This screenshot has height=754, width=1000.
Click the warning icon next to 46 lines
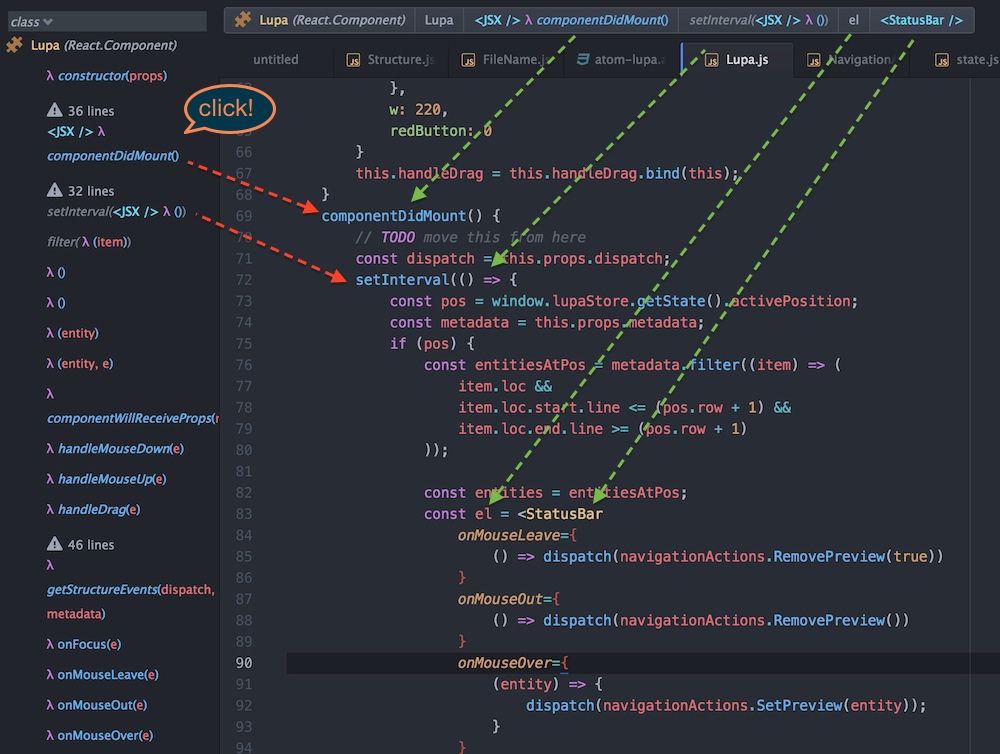(x=55, y=544)
